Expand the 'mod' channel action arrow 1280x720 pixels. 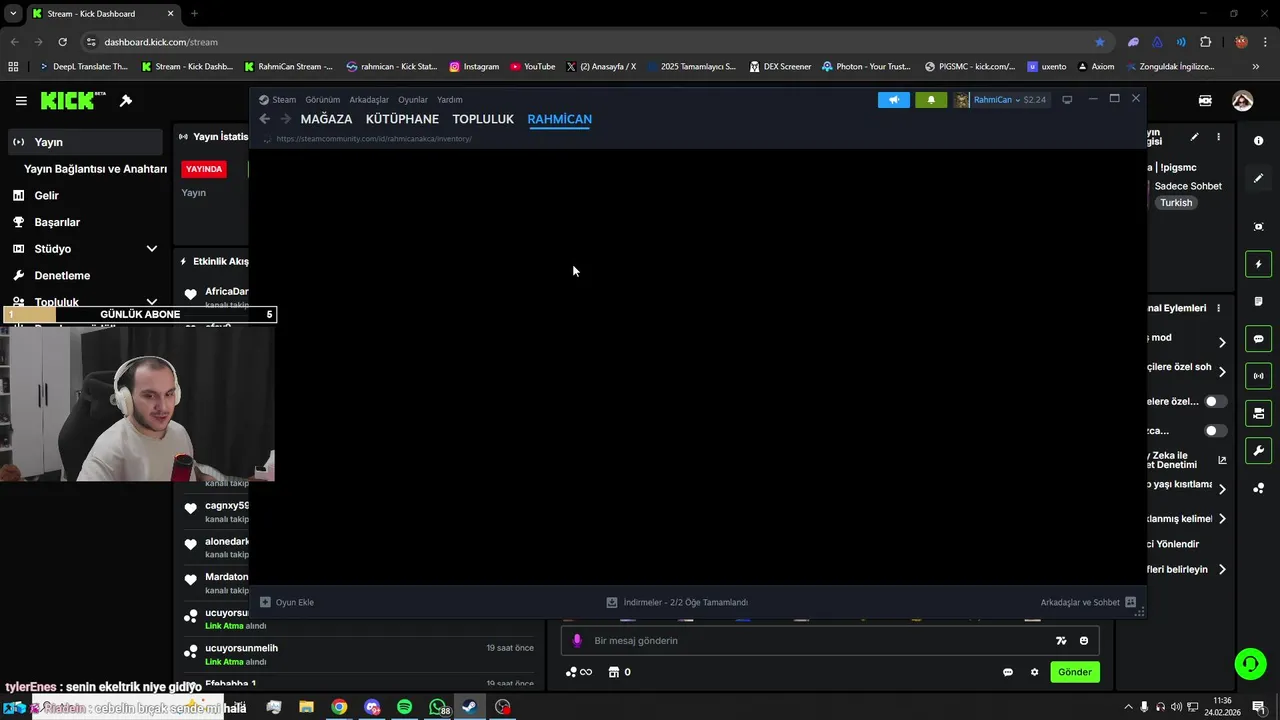coord(1222,342)
